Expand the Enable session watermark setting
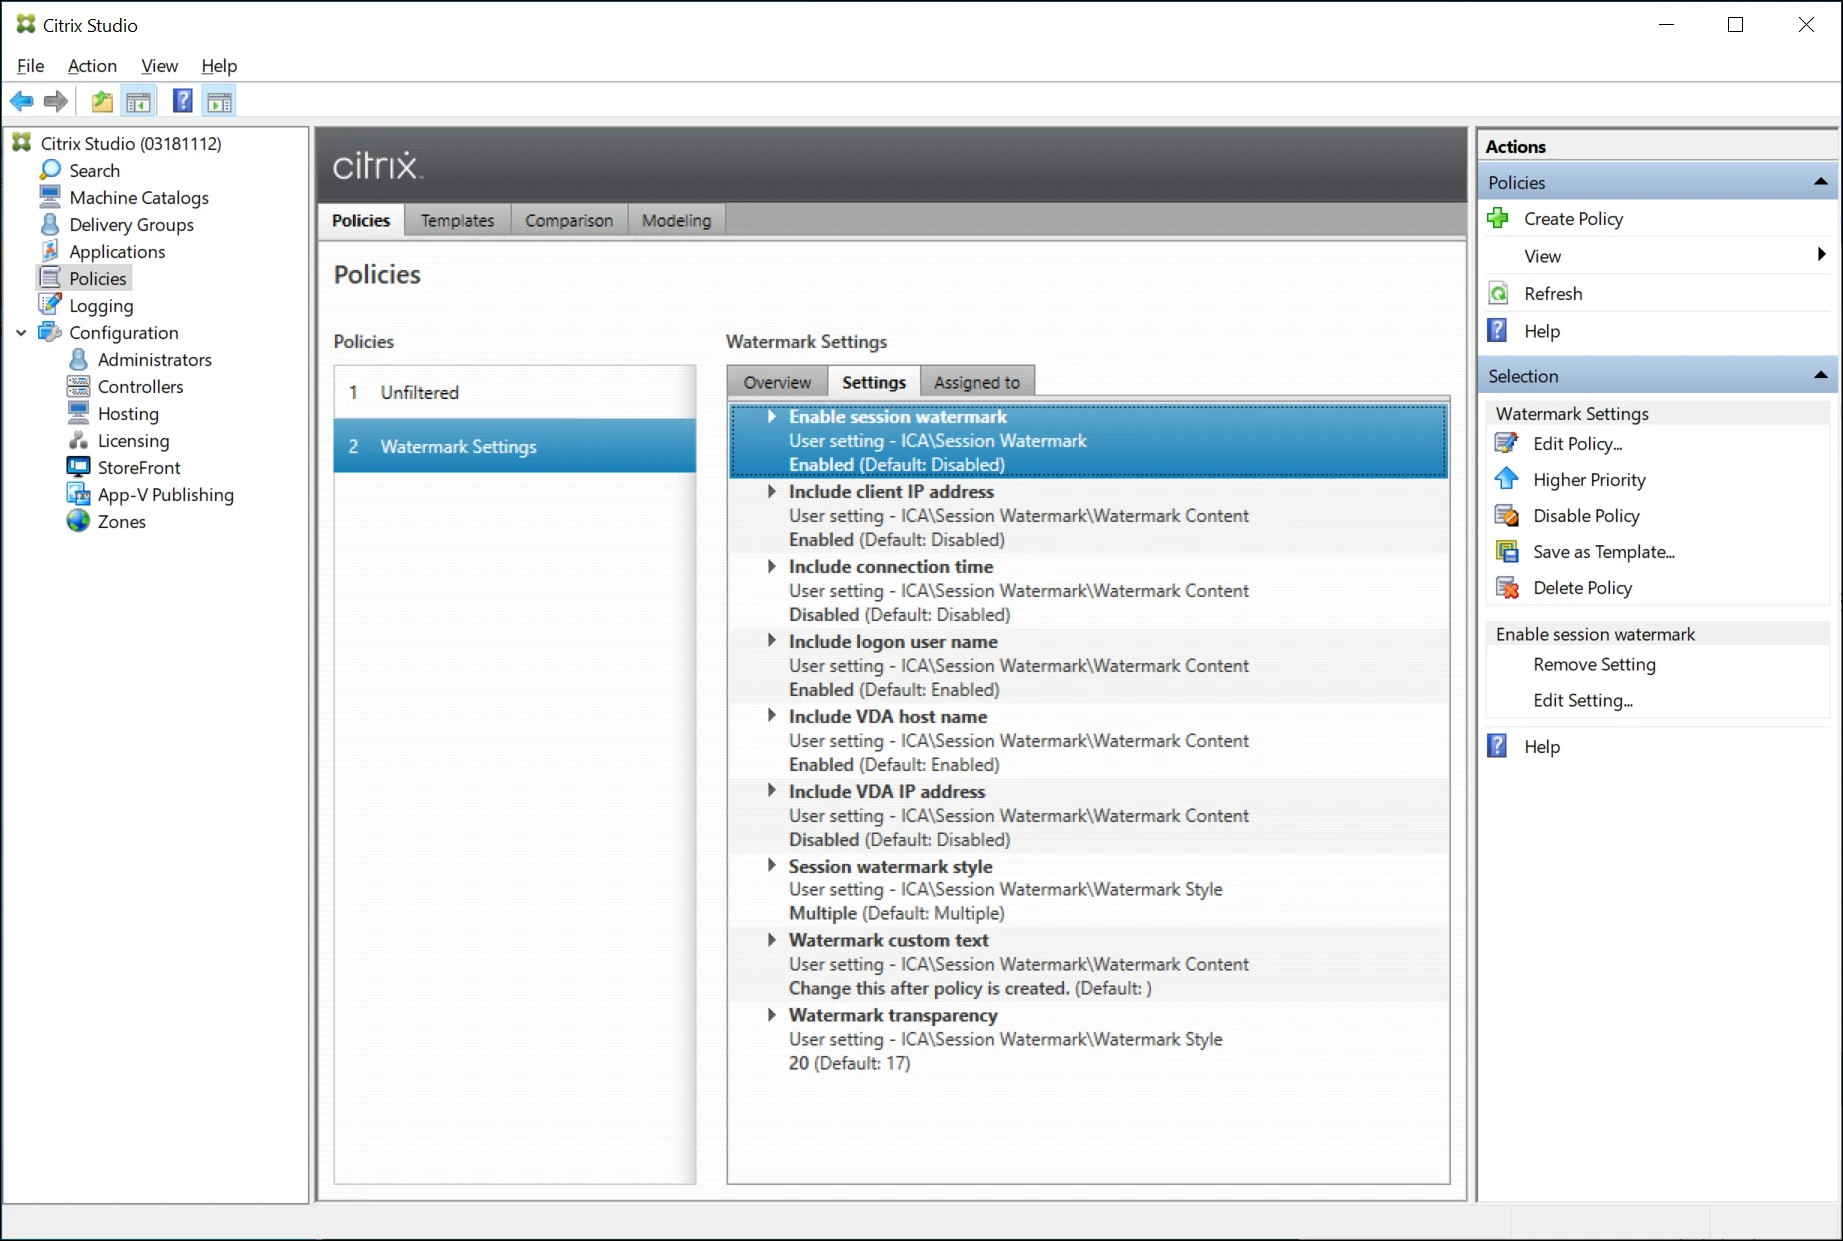This screenshot has width=1843, height=1241. [771, 416]
